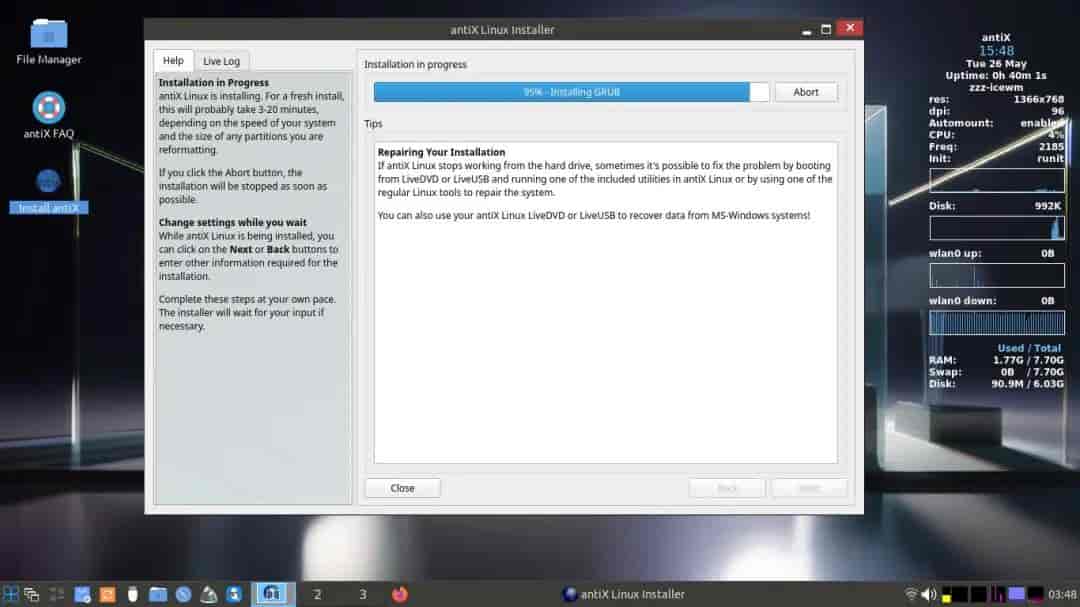Abort the installation

(806, 92)
